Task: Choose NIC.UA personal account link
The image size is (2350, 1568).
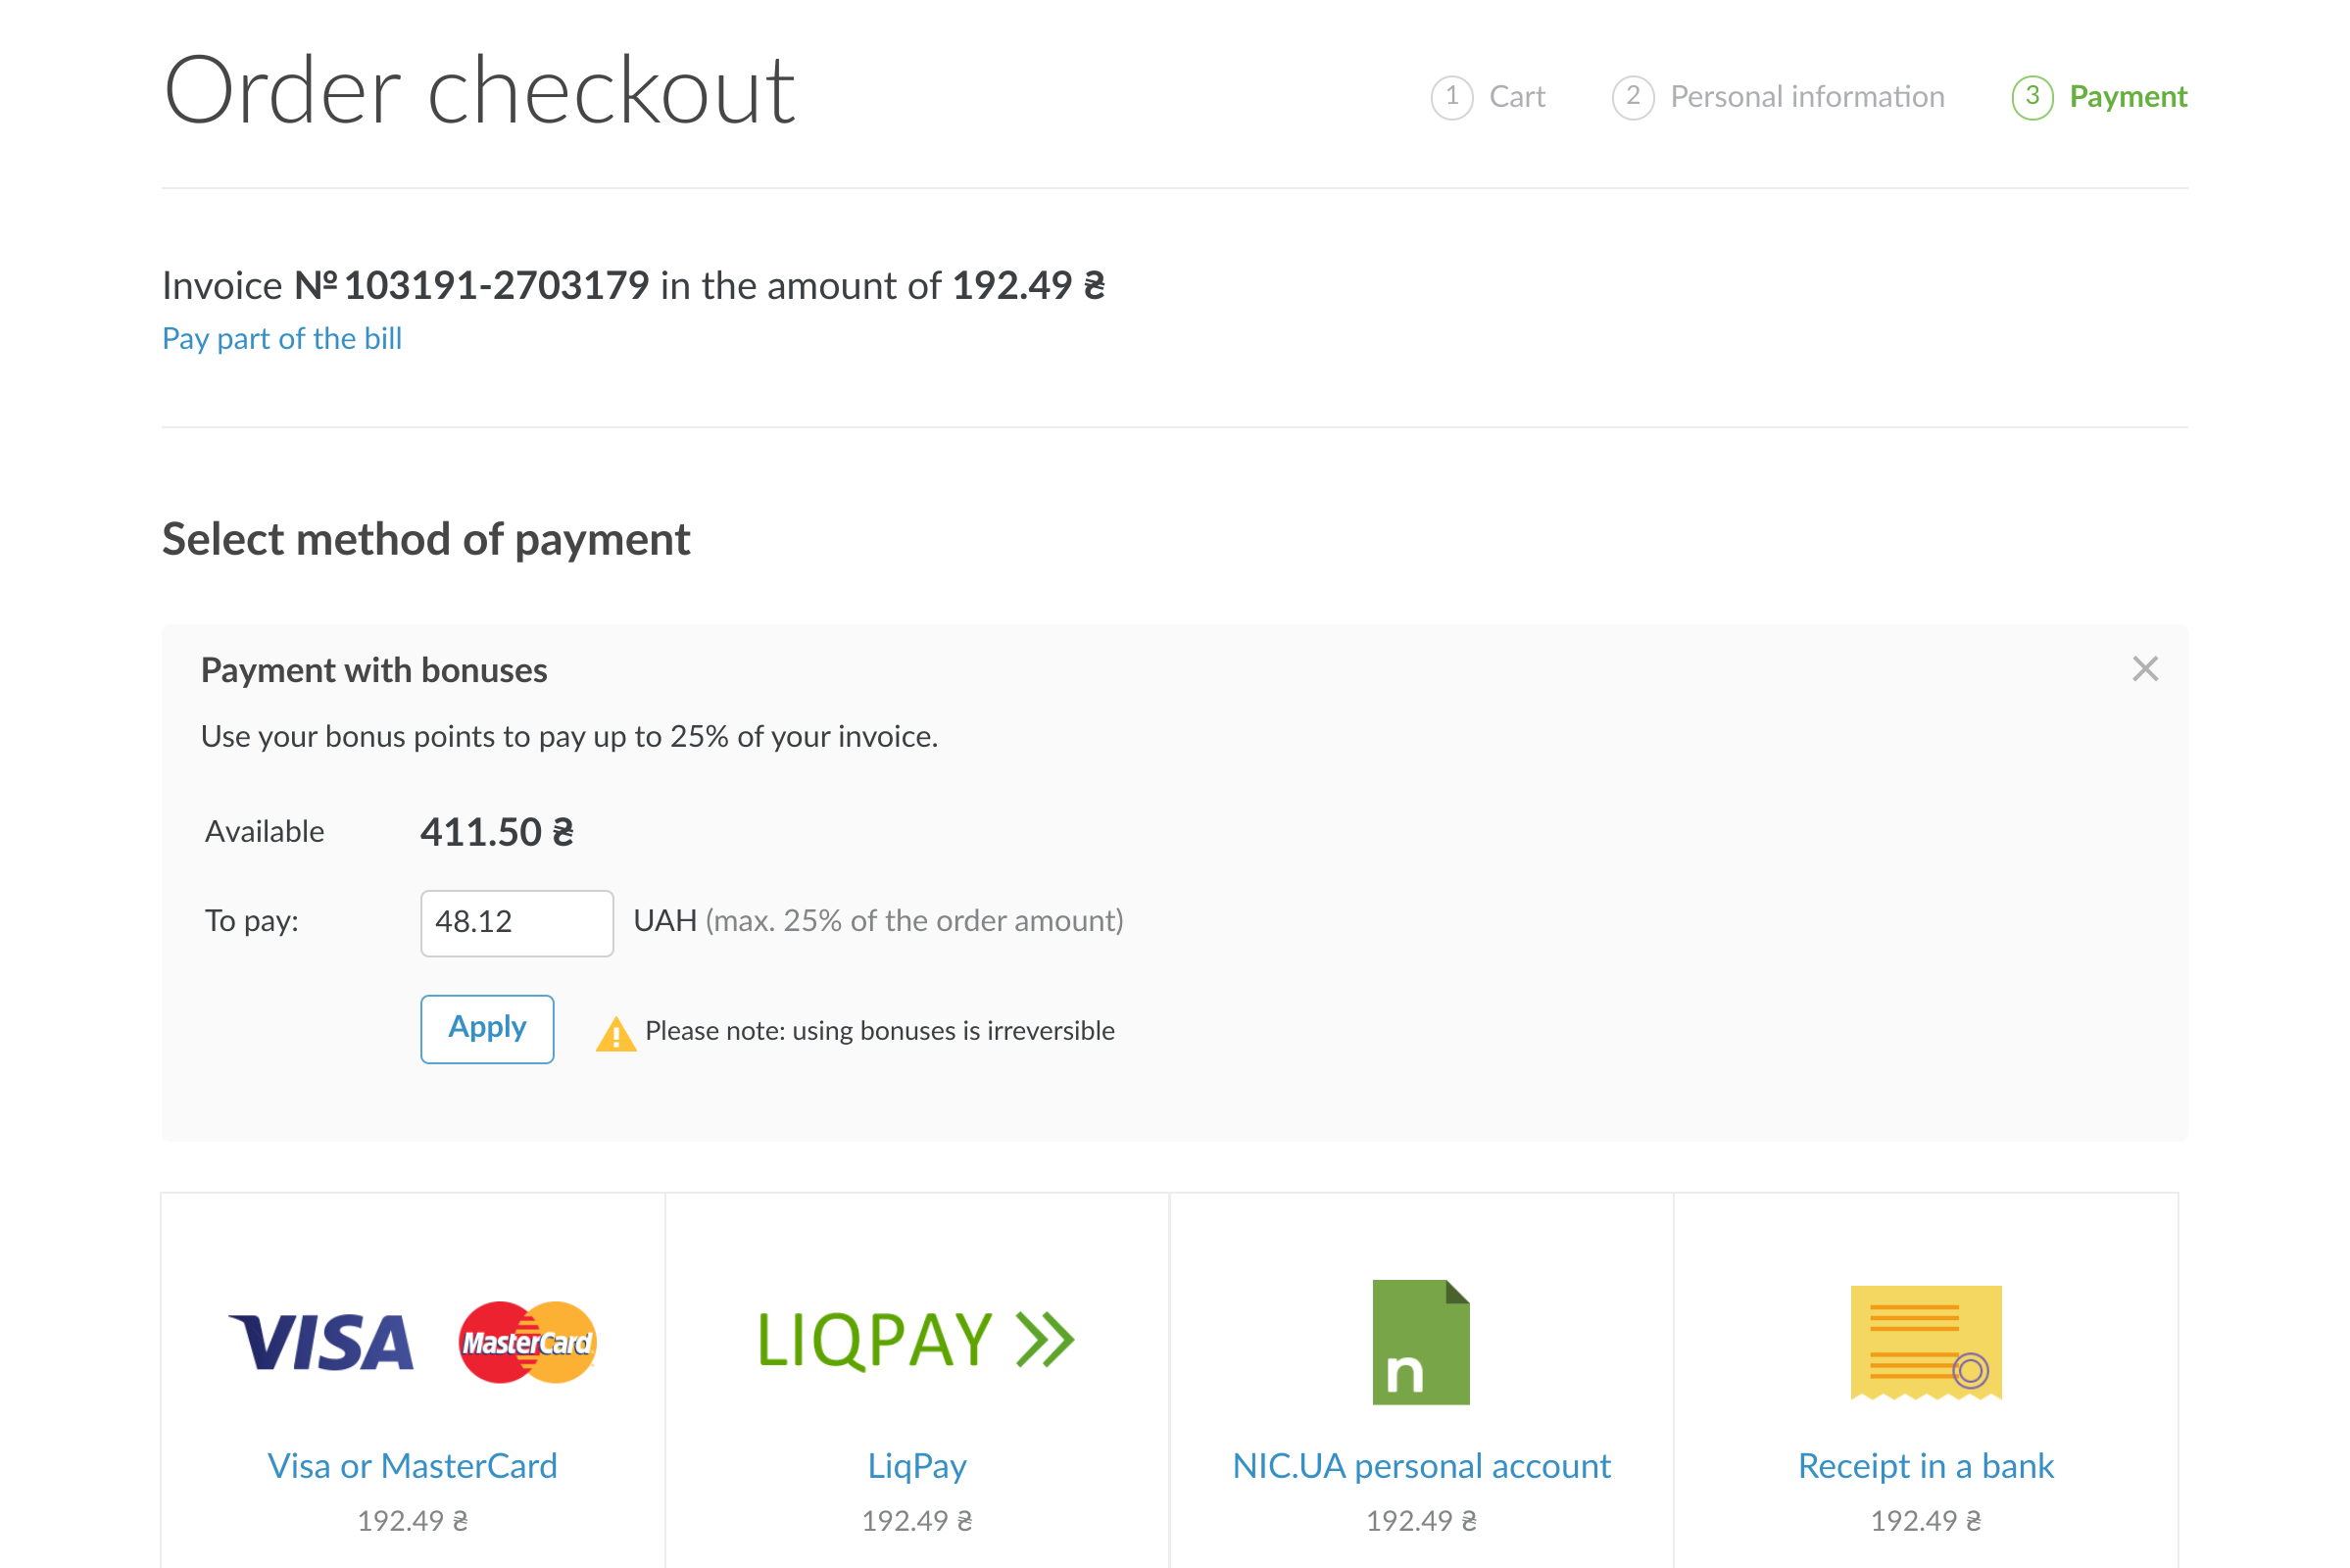Action: click(x=1420, y=1465)
